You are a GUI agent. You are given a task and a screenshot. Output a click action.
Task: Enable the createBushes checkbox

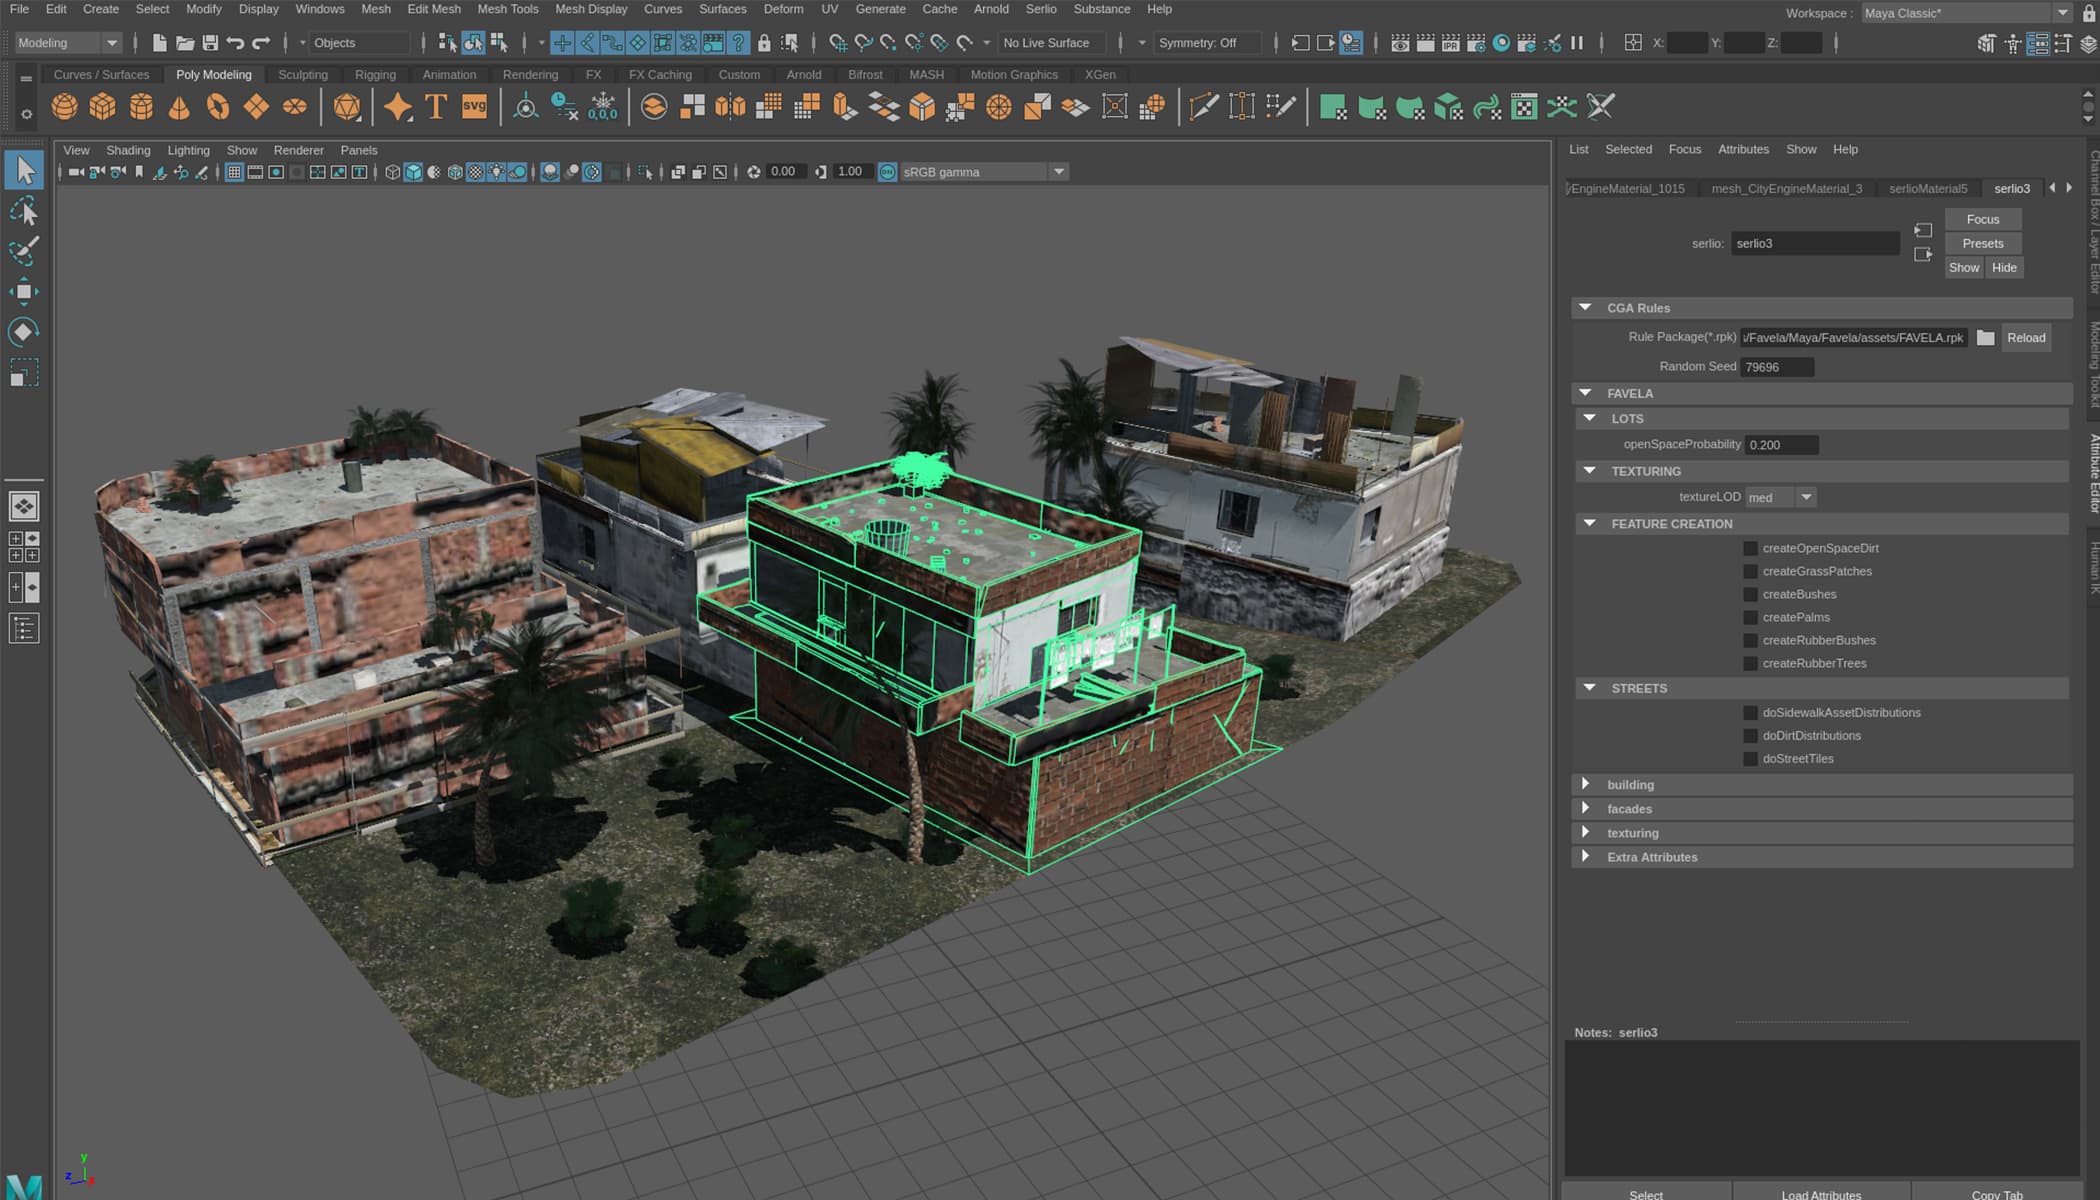click(1750, 594)
